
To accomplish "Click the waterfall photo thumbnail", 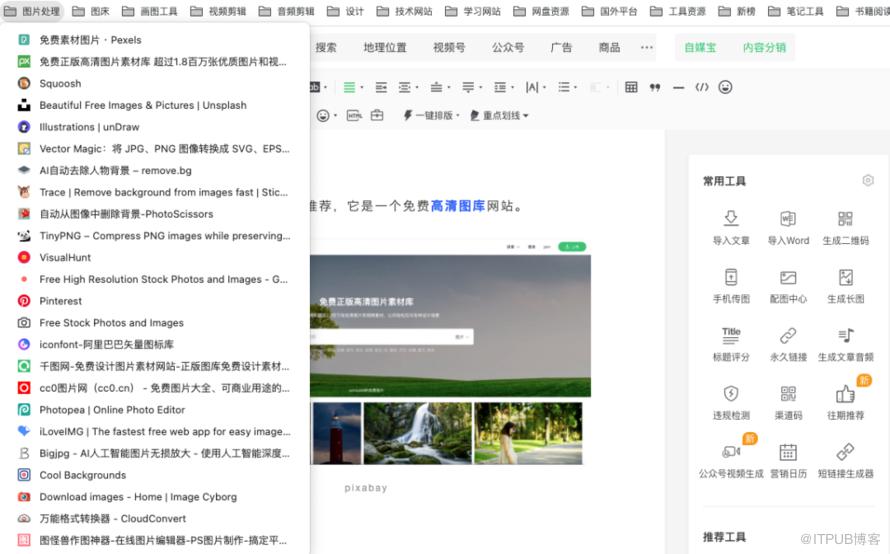I will point(417,433).
